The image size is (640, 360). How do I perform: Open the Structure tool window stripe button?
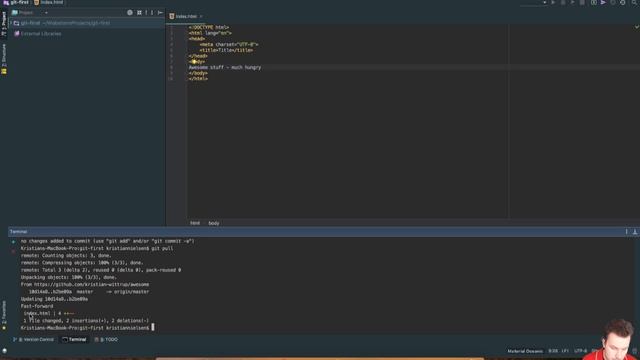click(x=4, y=56)
